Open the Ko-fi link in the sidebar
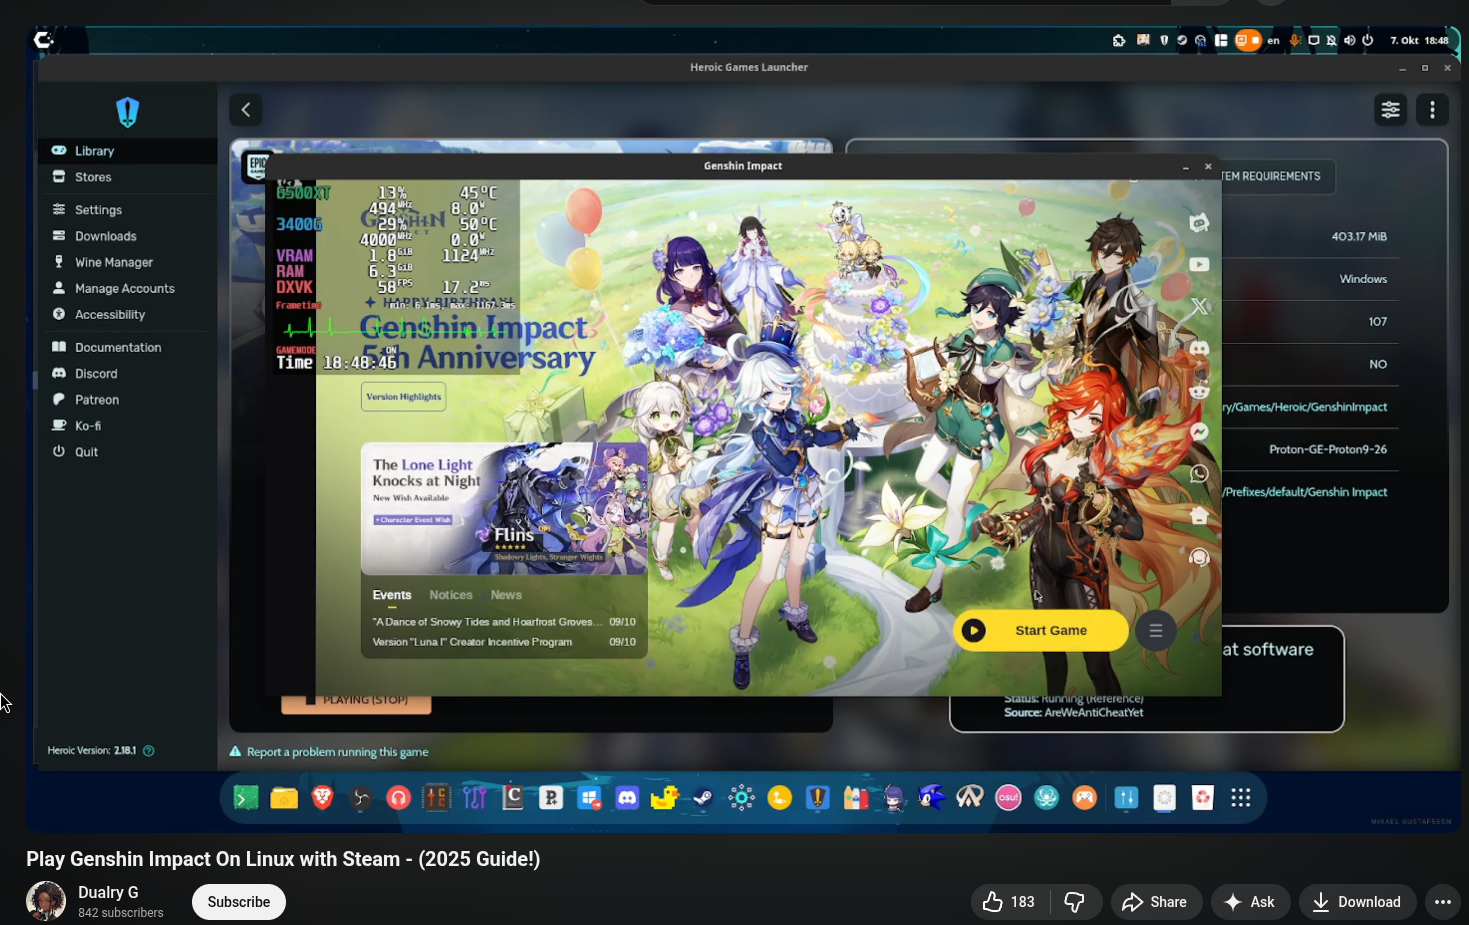 [127, 425]
